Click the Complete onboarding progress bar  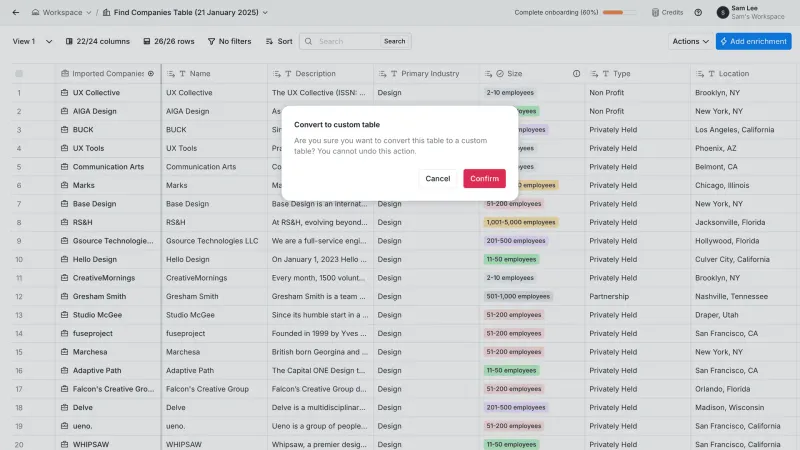619,12
